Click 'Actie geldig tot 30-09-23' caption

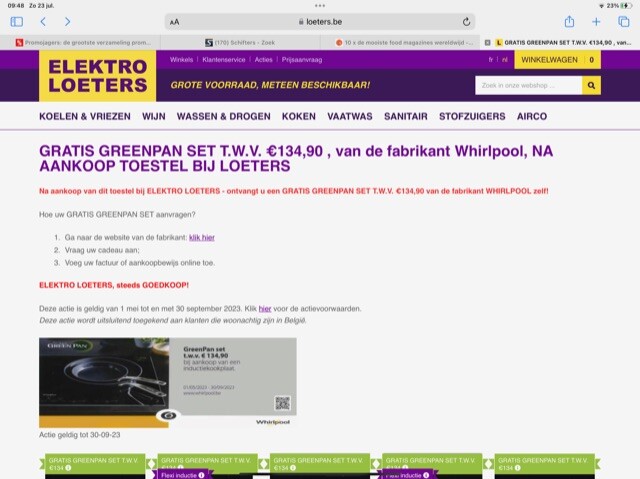[80, 435]
